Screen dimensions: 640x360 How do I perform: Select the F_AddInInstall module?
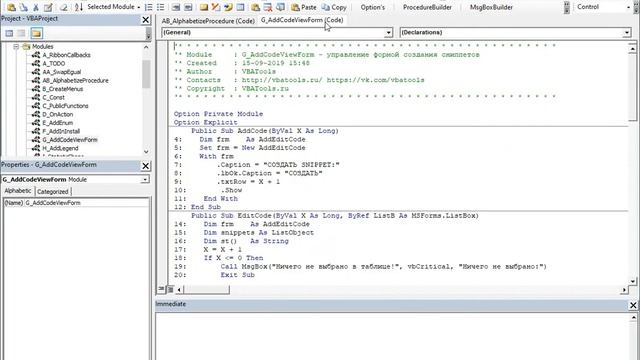[61, 131]
